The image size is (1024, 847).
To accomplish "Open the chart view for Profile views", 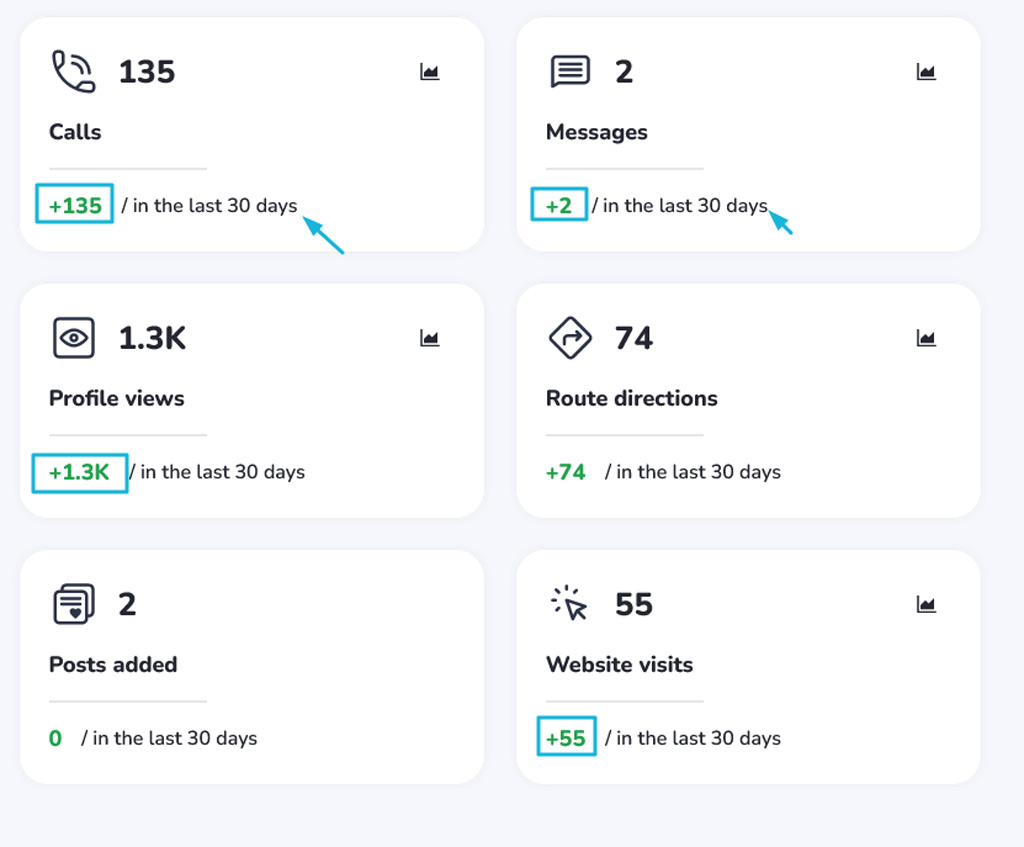I will (429, 338).
